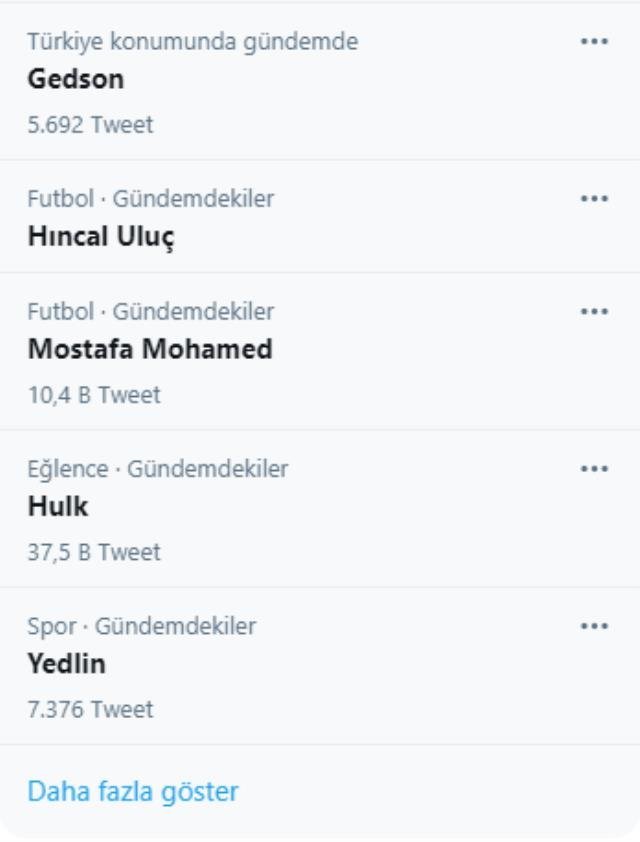
Task: Click the "Eğlence · Gündemdekiler" category label
Action: click(x=157, y=469)
